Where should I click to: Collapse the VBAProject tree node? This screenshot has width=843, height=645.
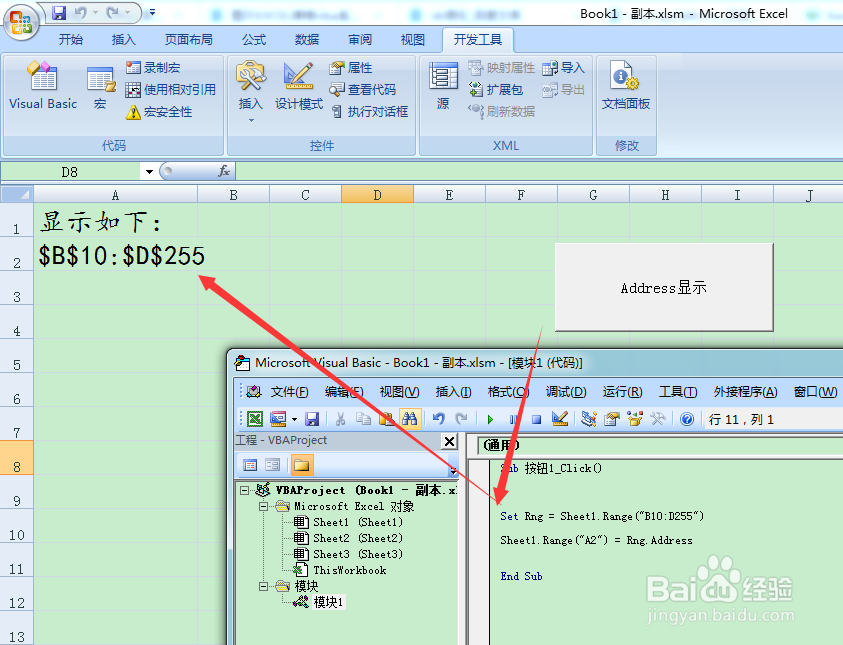coord(245,490)
